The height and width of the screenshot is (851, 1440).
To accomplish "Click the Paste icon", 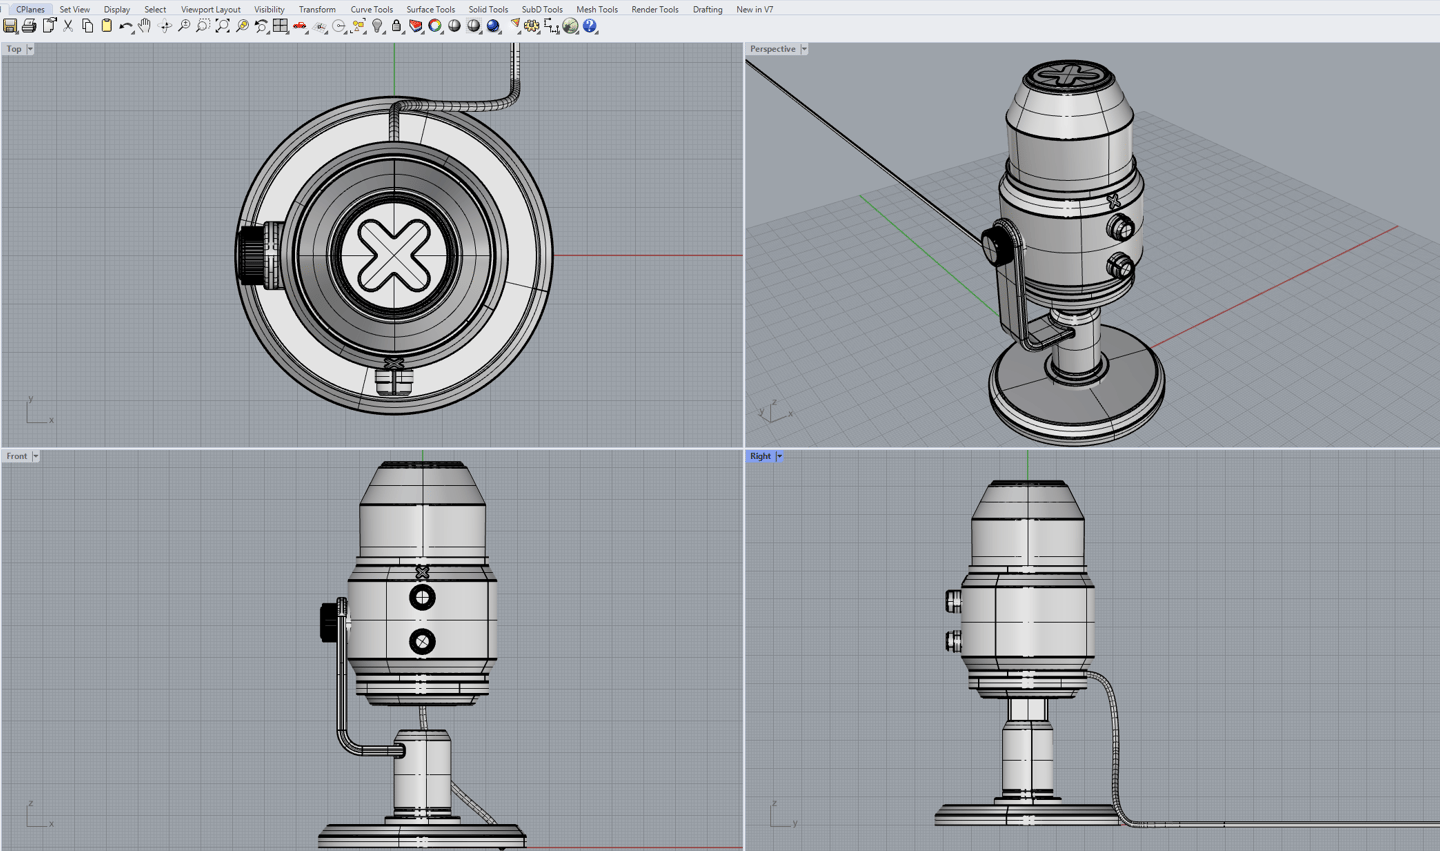I will [x=105, y=26].
